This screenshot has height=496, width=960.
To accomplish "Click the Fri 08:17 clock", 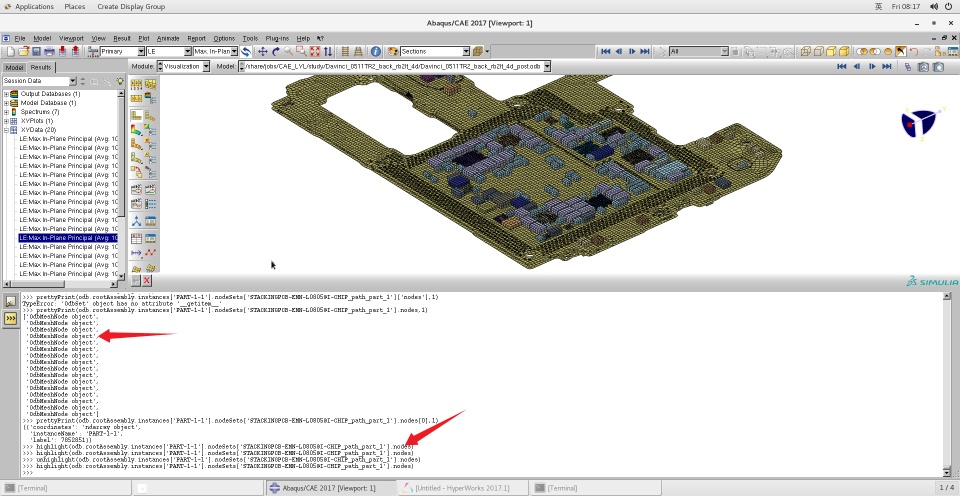I will 906,6.
